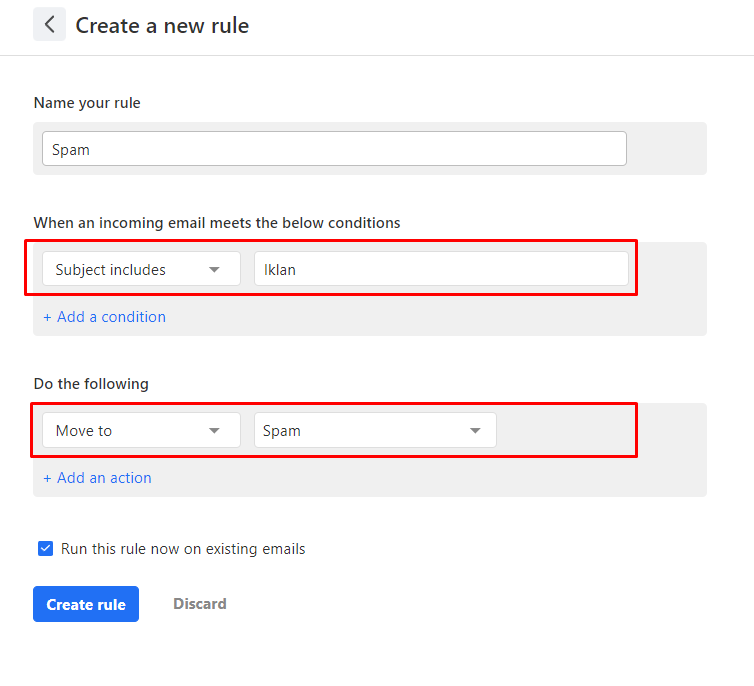Go back using the left chevron icon
The image size is (754, 686).
(x=49, y=25)
